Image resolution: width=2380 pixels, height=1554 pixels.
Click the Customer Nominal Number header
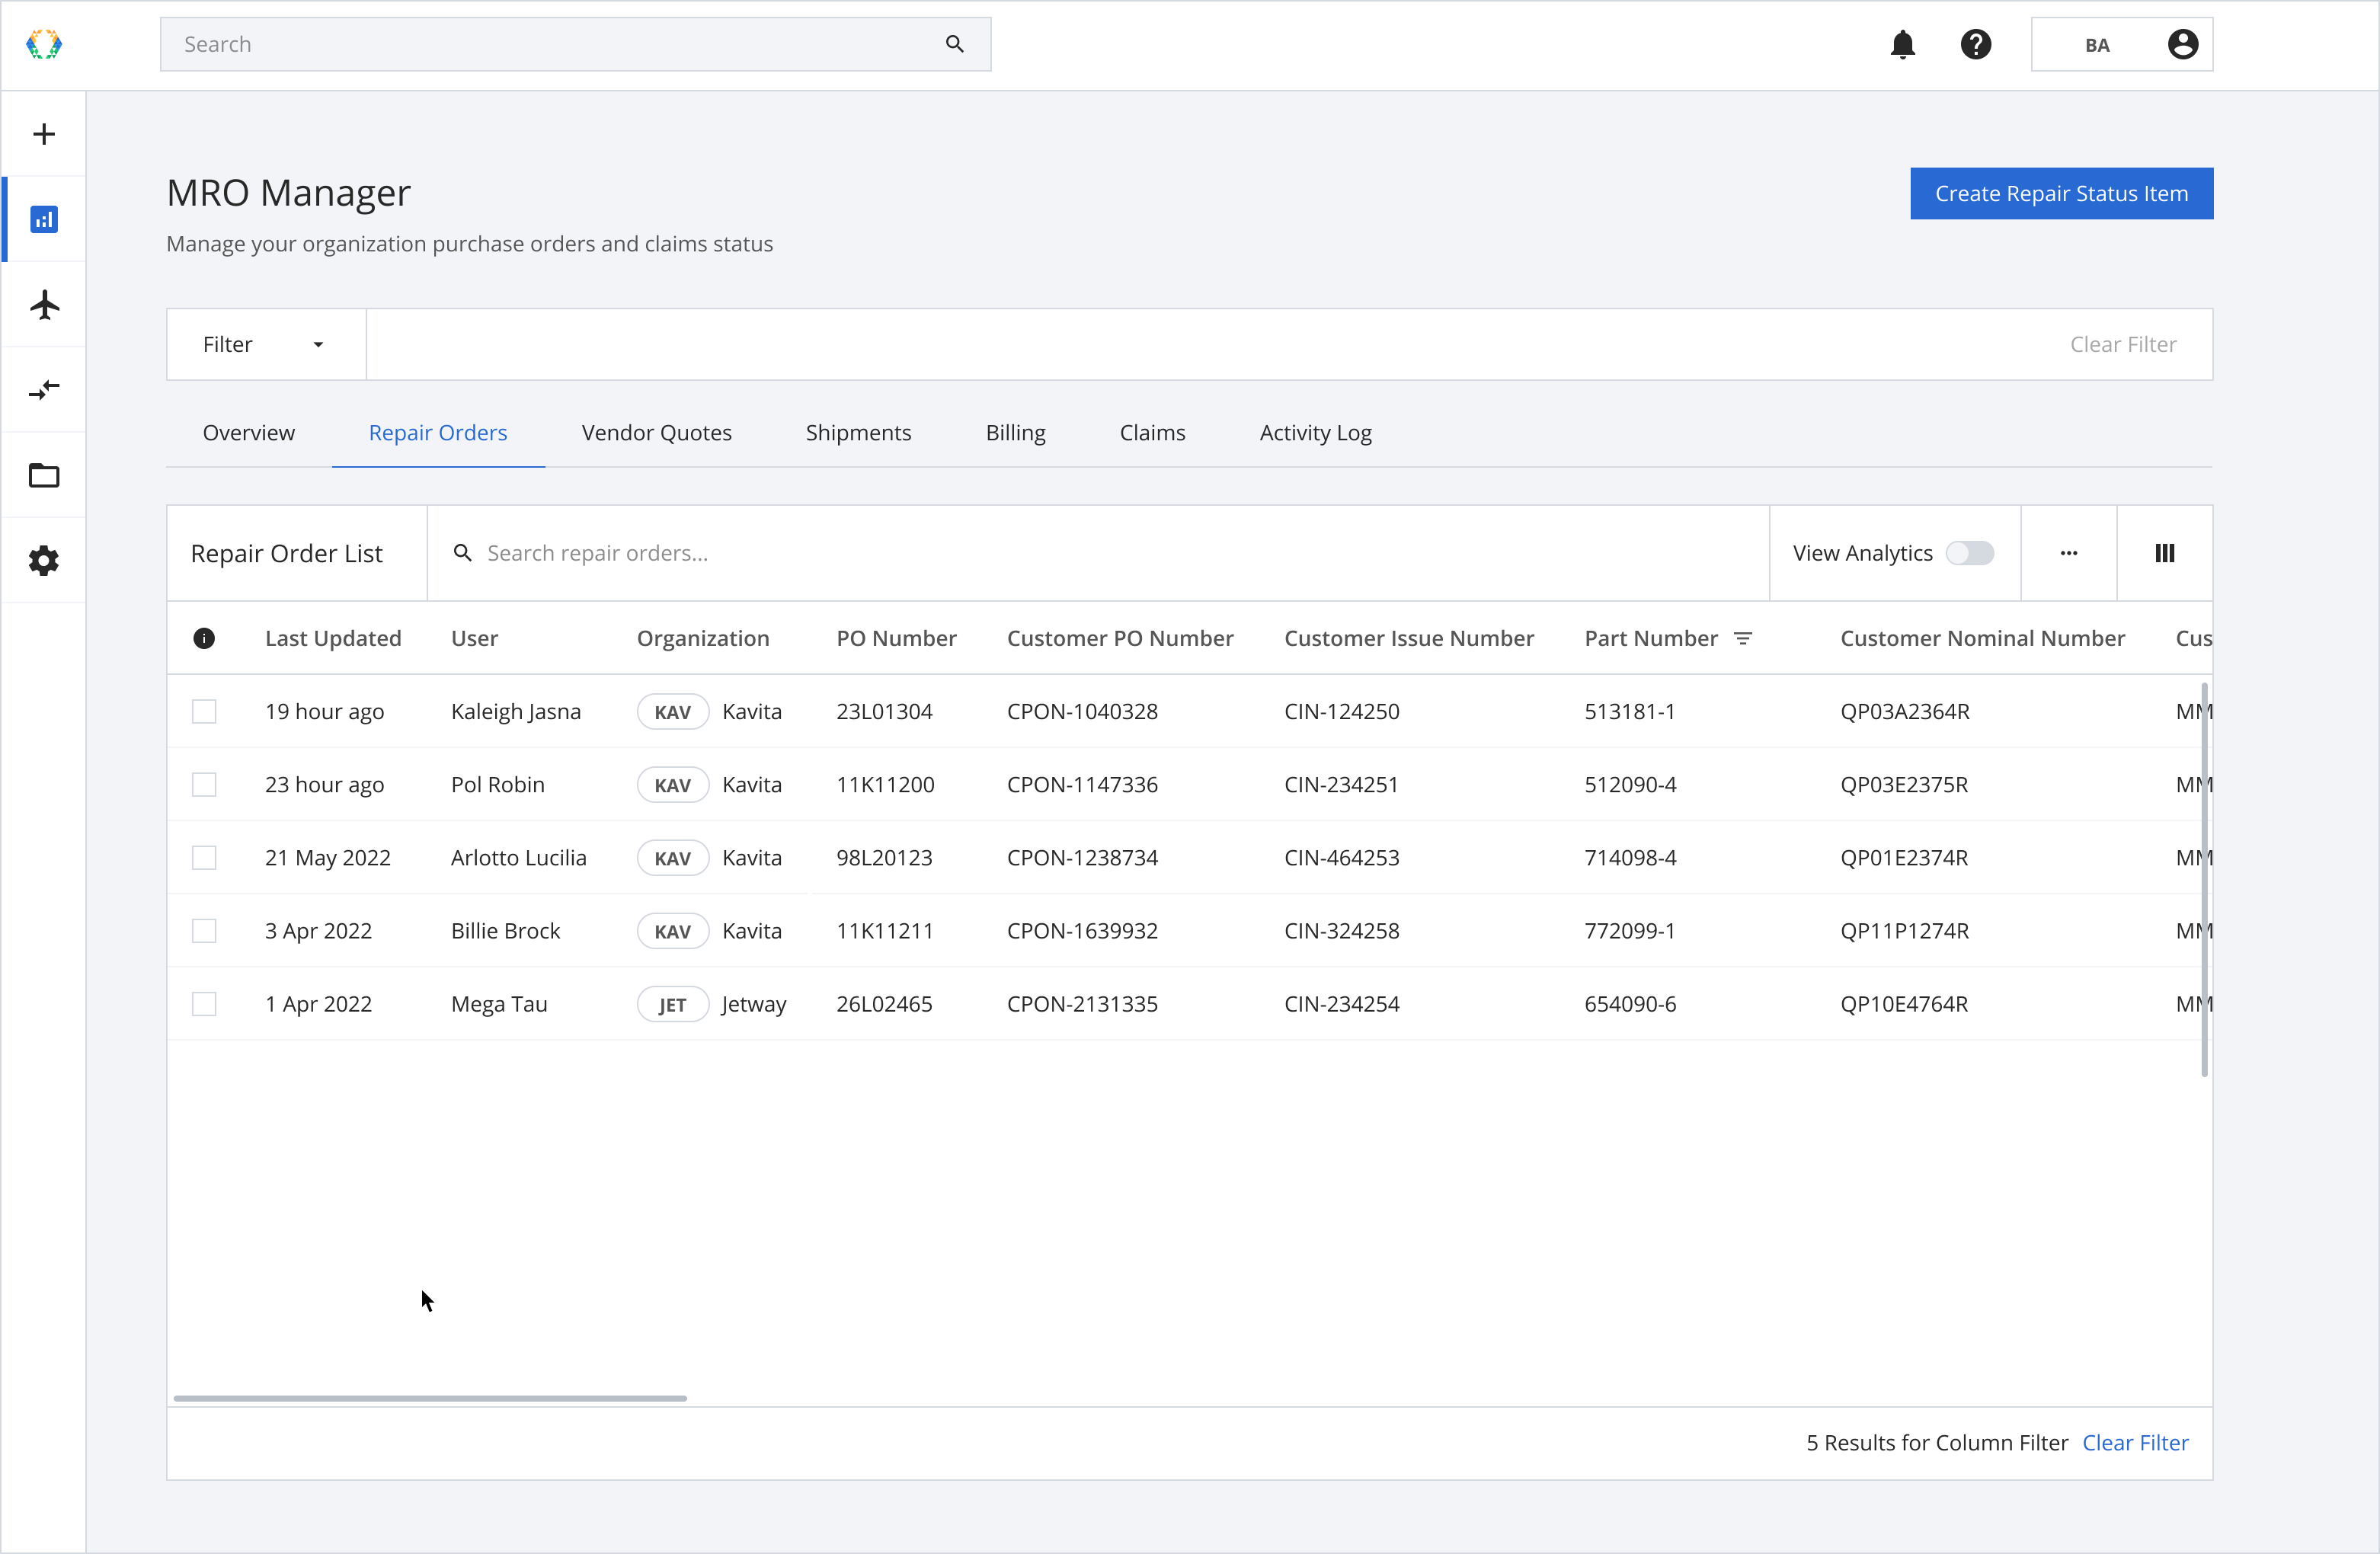1982,638
